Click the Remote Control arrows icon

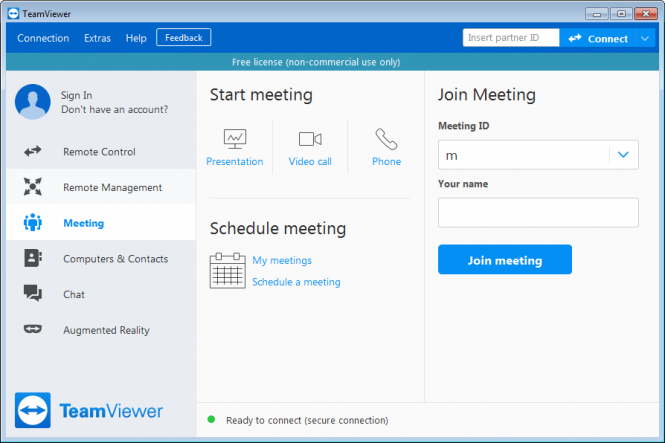pos(33,151)
